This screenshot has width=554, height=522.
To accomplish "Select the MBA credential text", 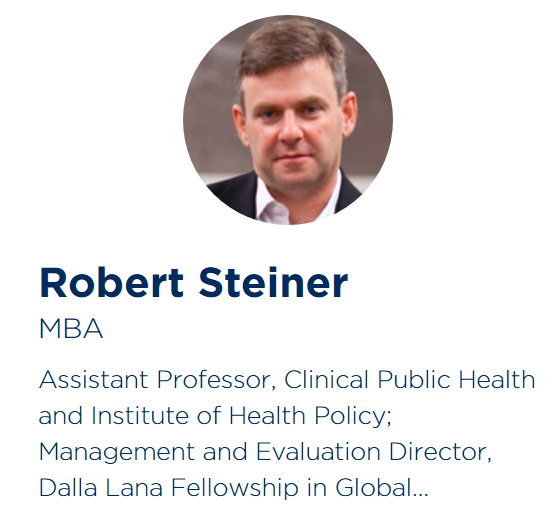I will 71,329.
